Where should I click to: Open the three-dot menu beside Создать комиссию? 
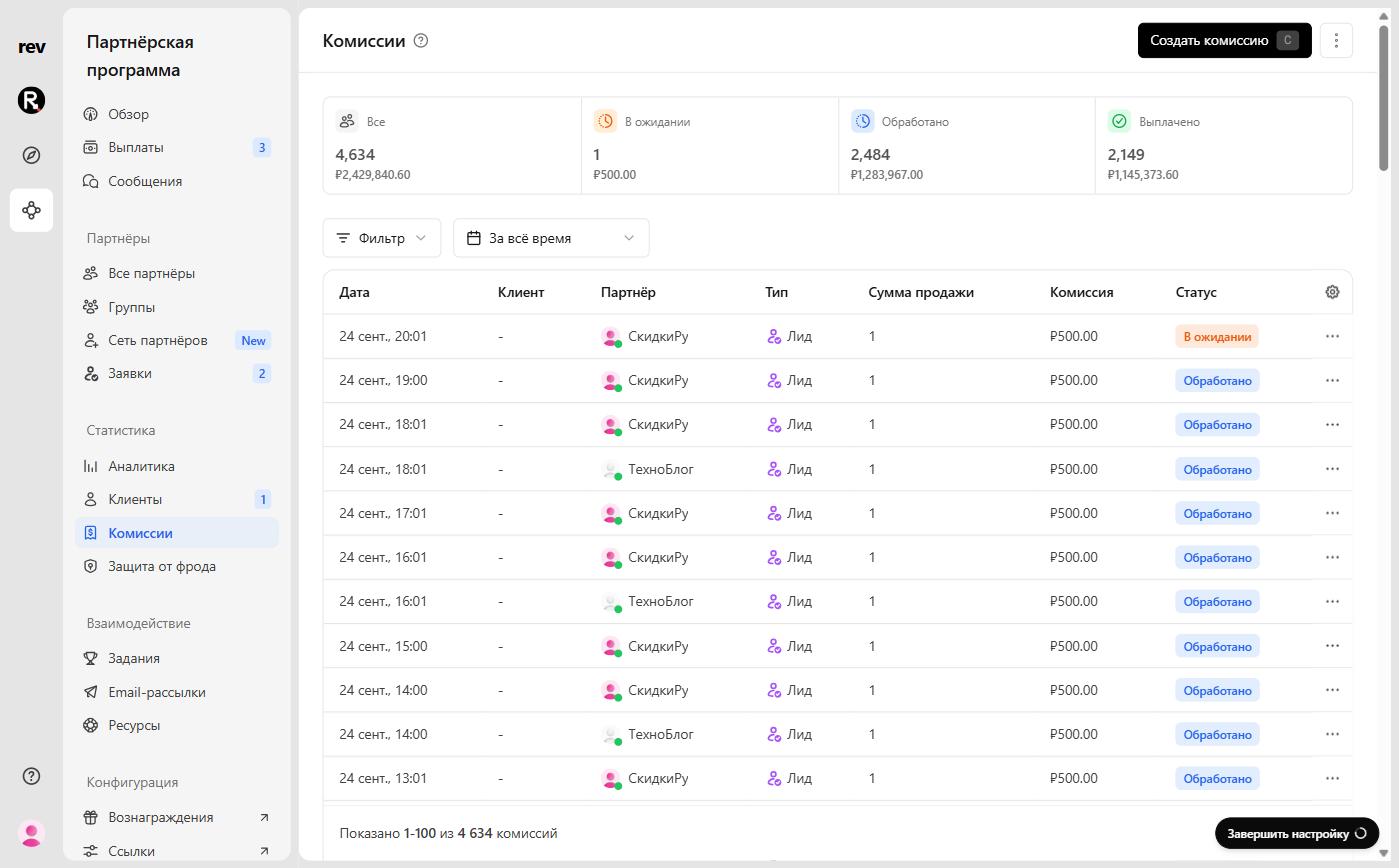[1336, 41]
